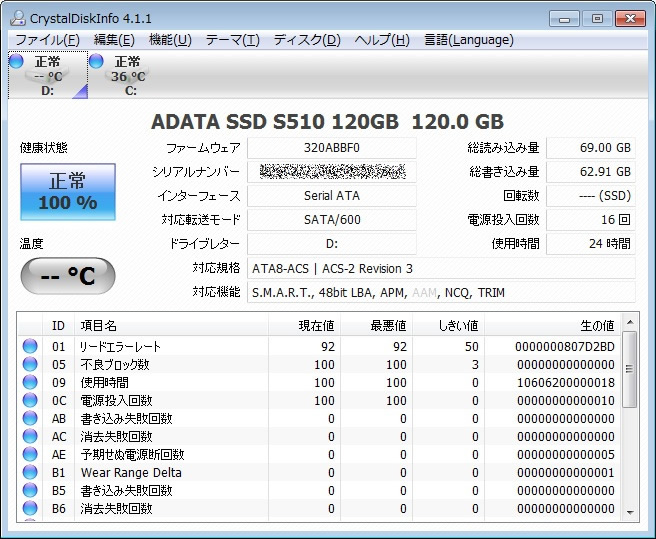
Task: Select the Wear Range Delta row name
Action: 131,472
